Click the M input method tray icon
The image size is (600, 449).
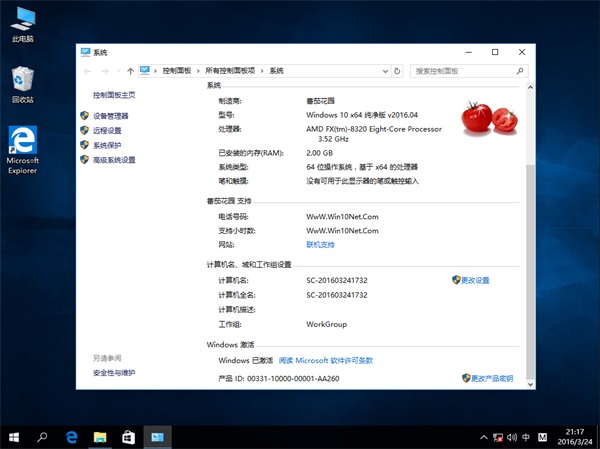542,437
